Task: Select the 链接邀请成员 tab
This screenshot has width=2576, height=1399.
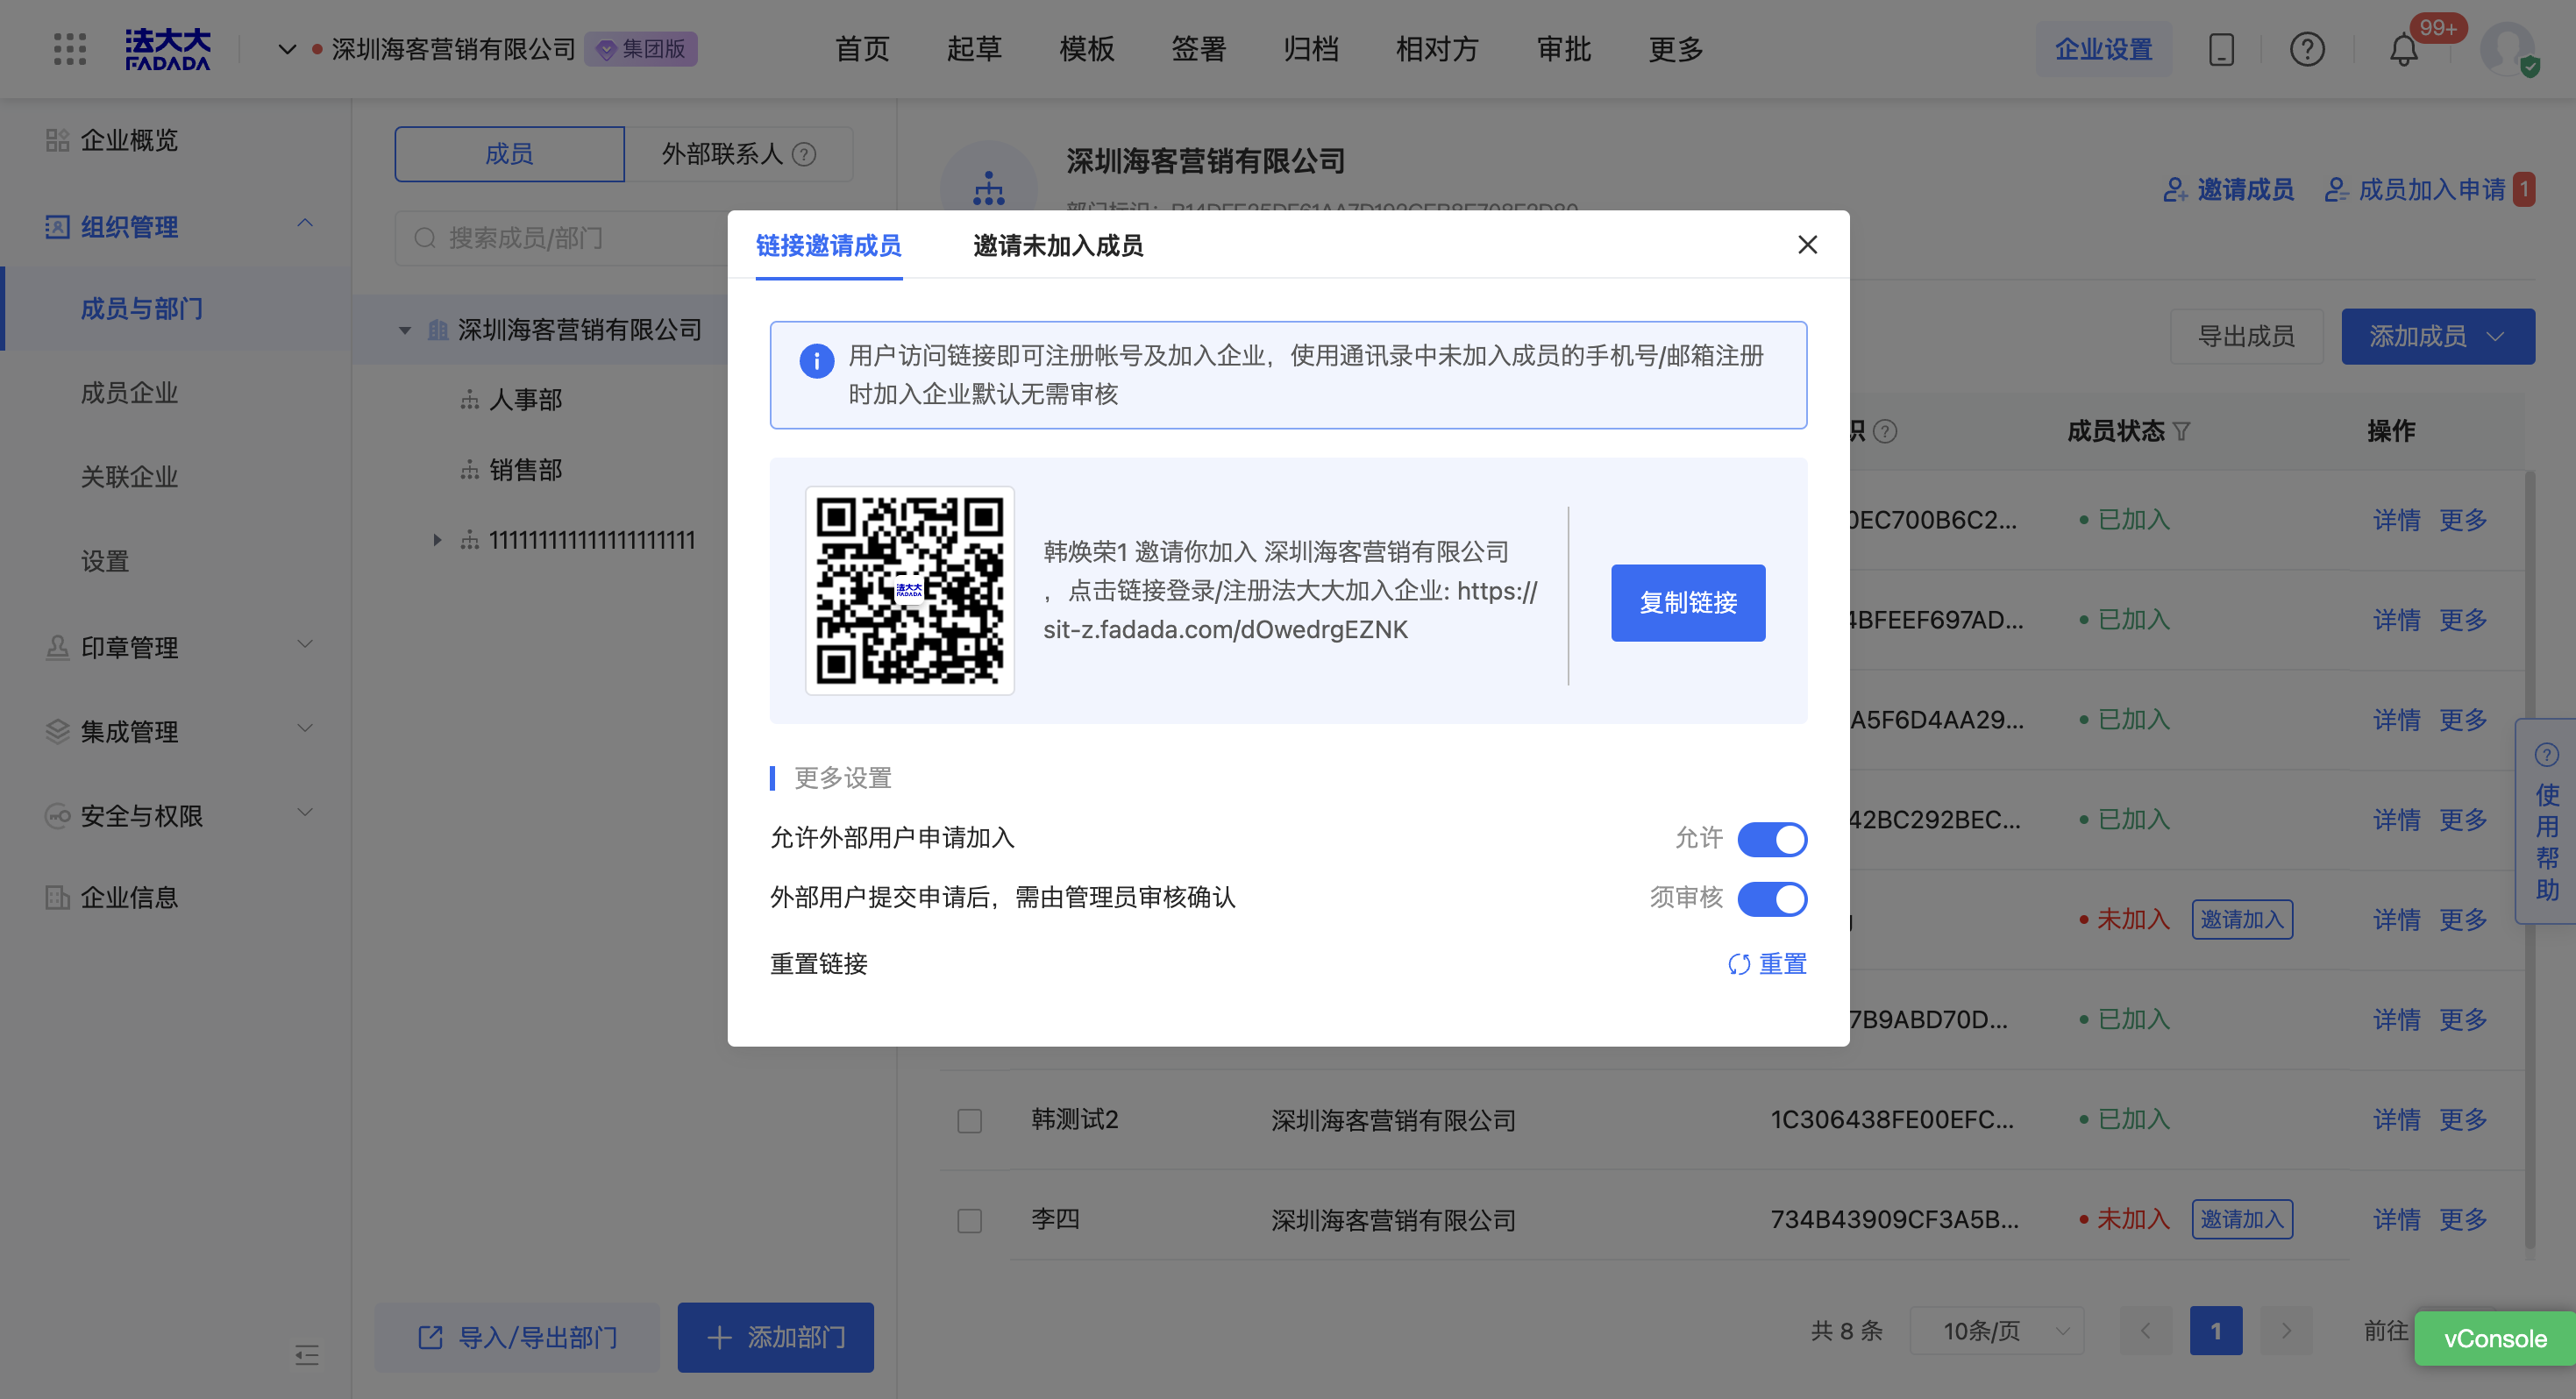Action: pos(828,246)
